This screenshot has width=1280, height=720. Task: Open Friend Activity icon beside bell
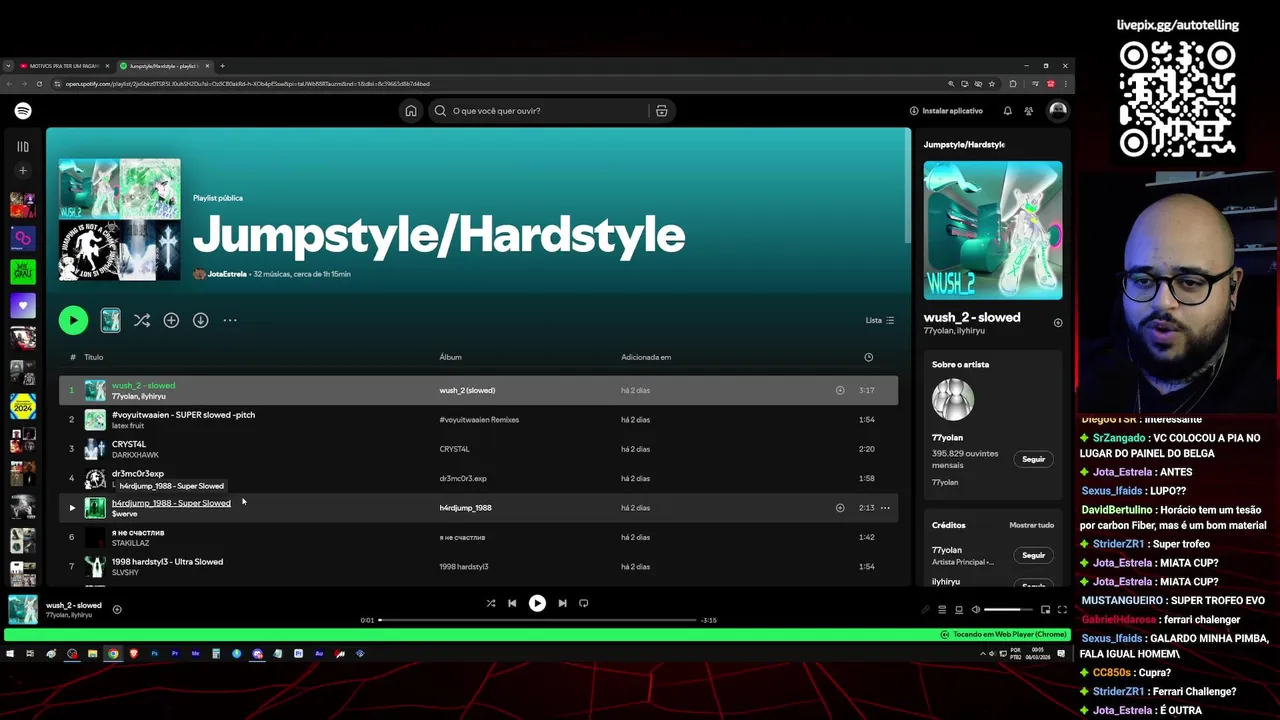(x=1028, y=111)
